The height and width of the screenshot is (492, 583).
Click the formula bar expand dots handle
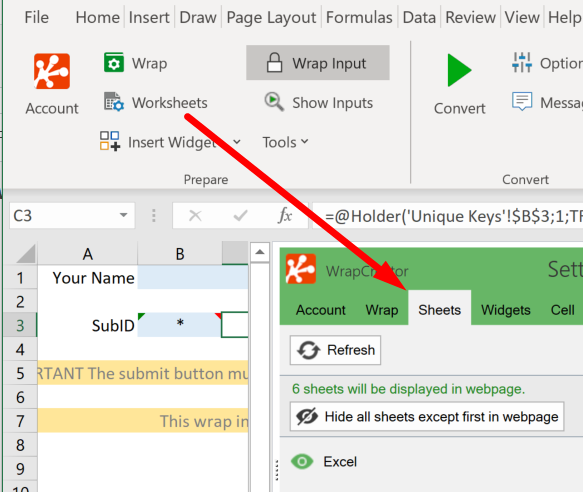154,215
